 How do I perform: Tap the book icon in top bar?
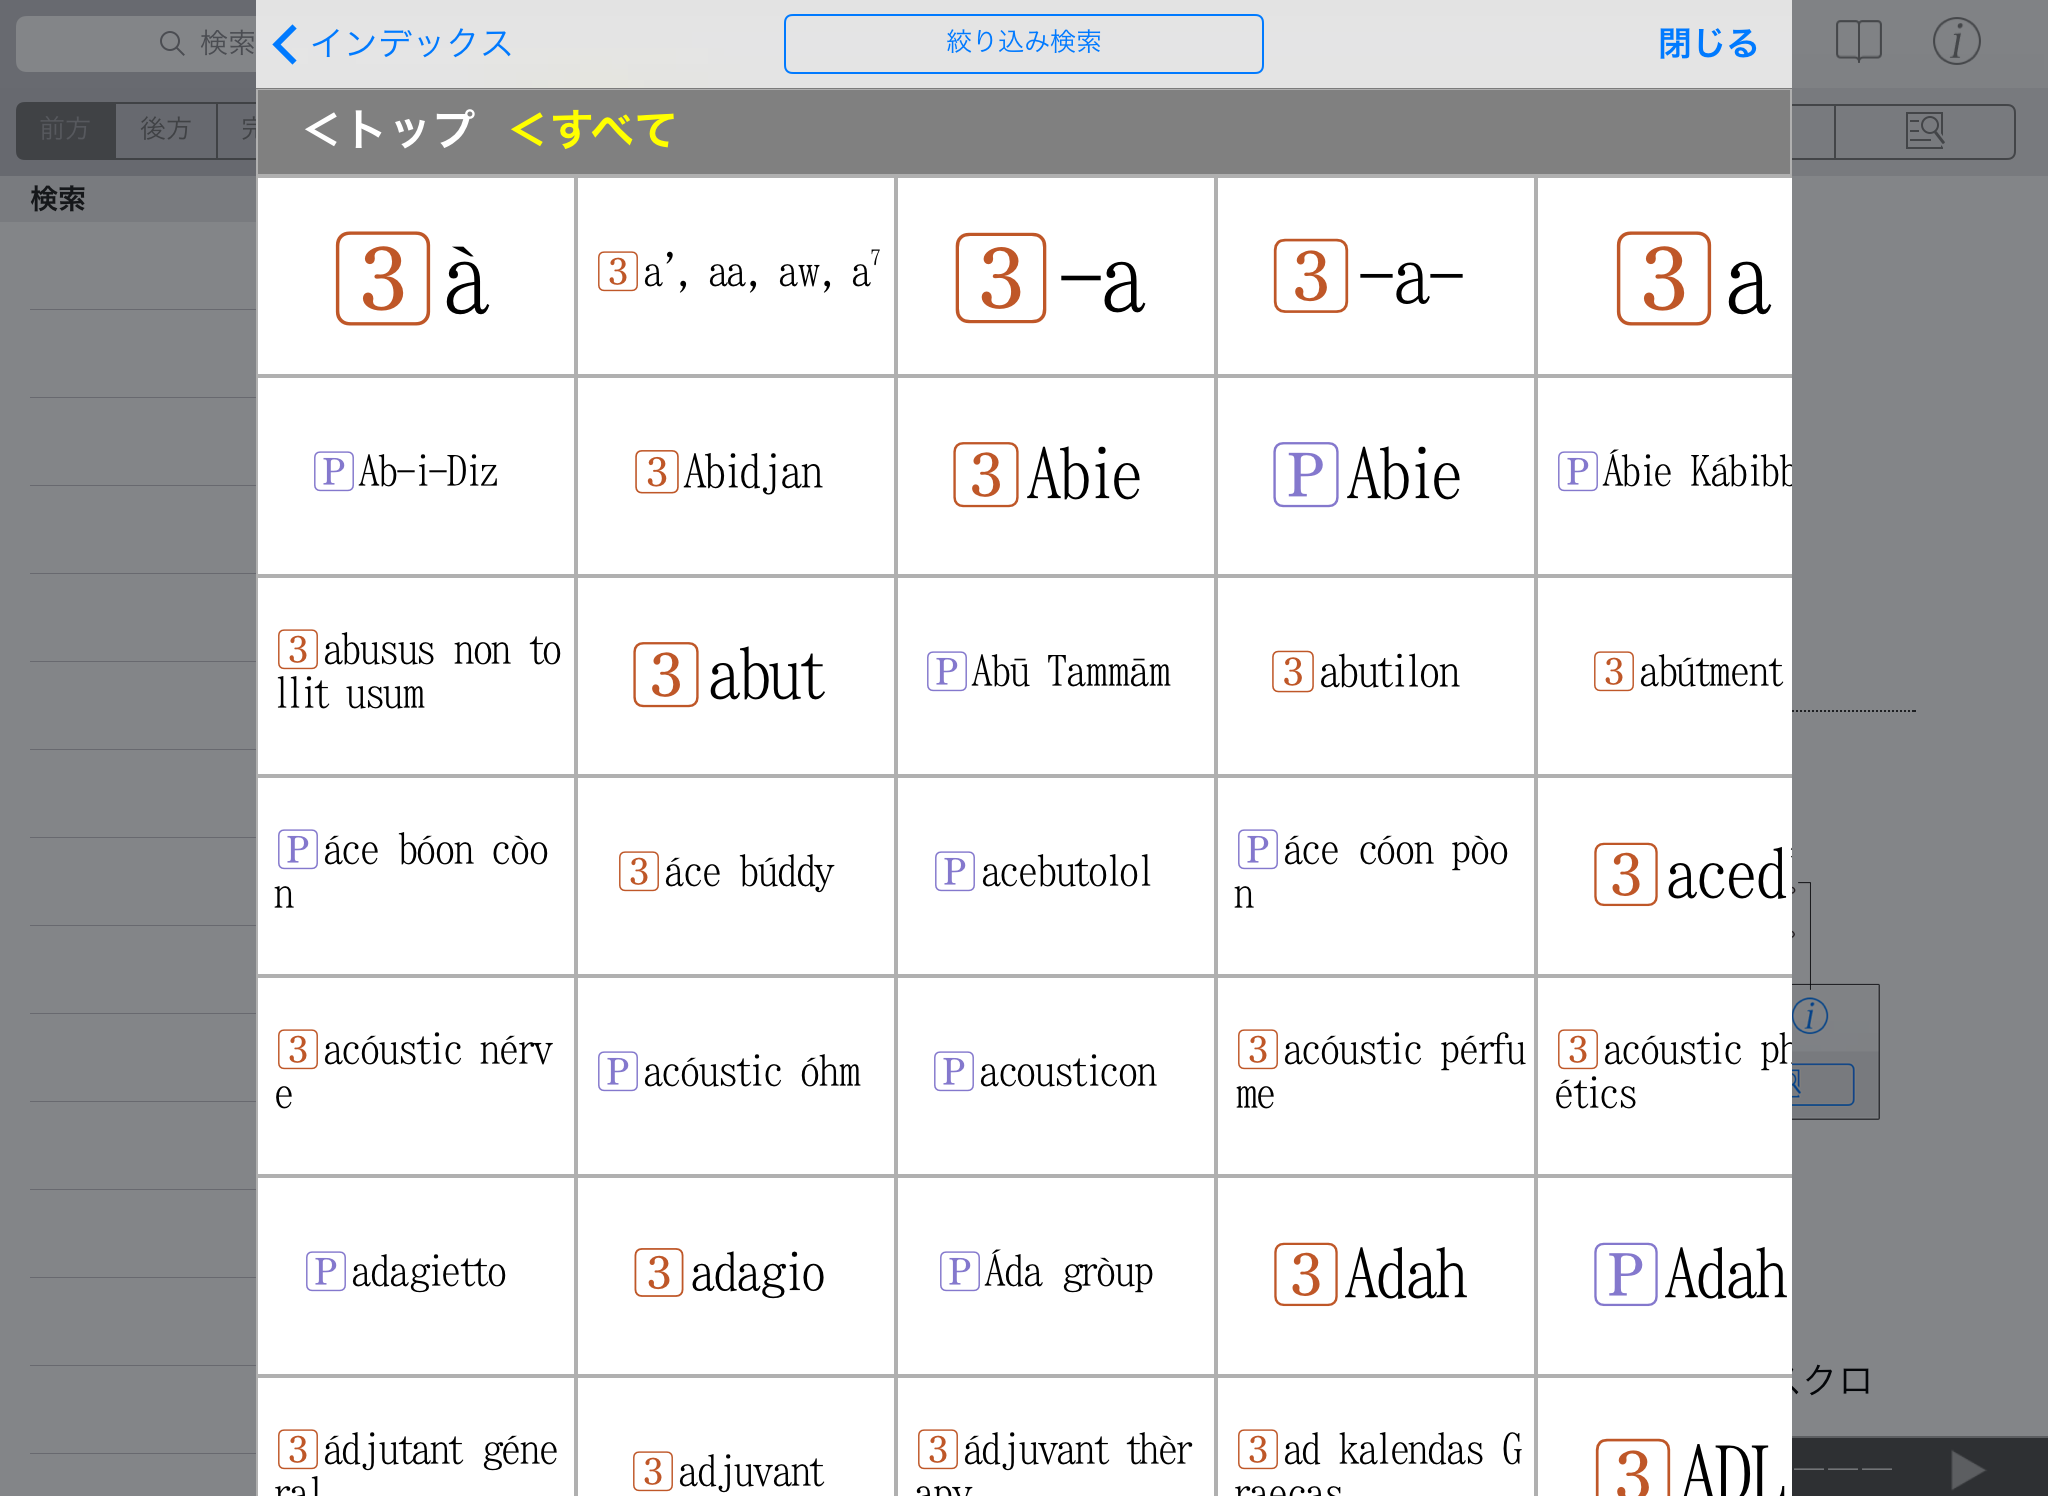1858,42
